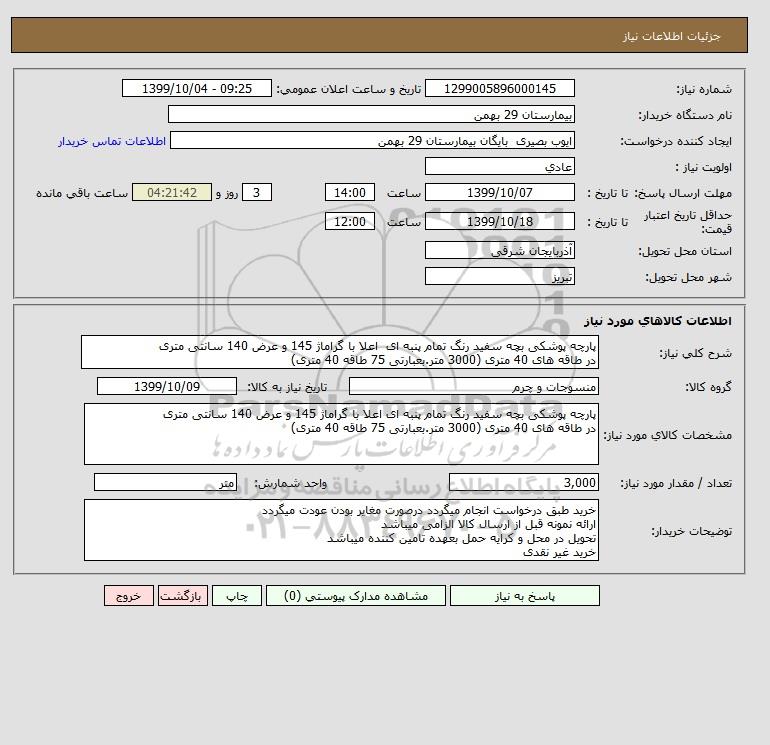Click the واحد شمارش label

[290, 483]
